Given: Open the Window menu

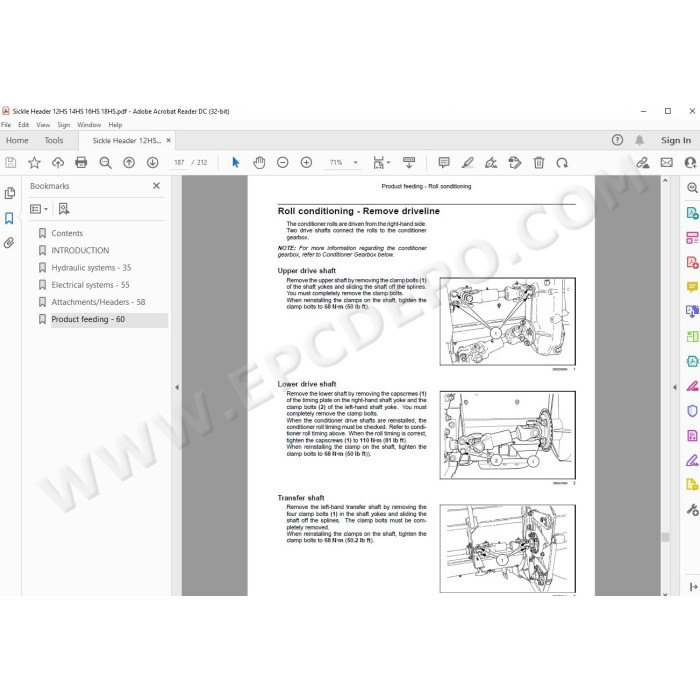Looking at the screenshot, I should [x=89, y=125].
